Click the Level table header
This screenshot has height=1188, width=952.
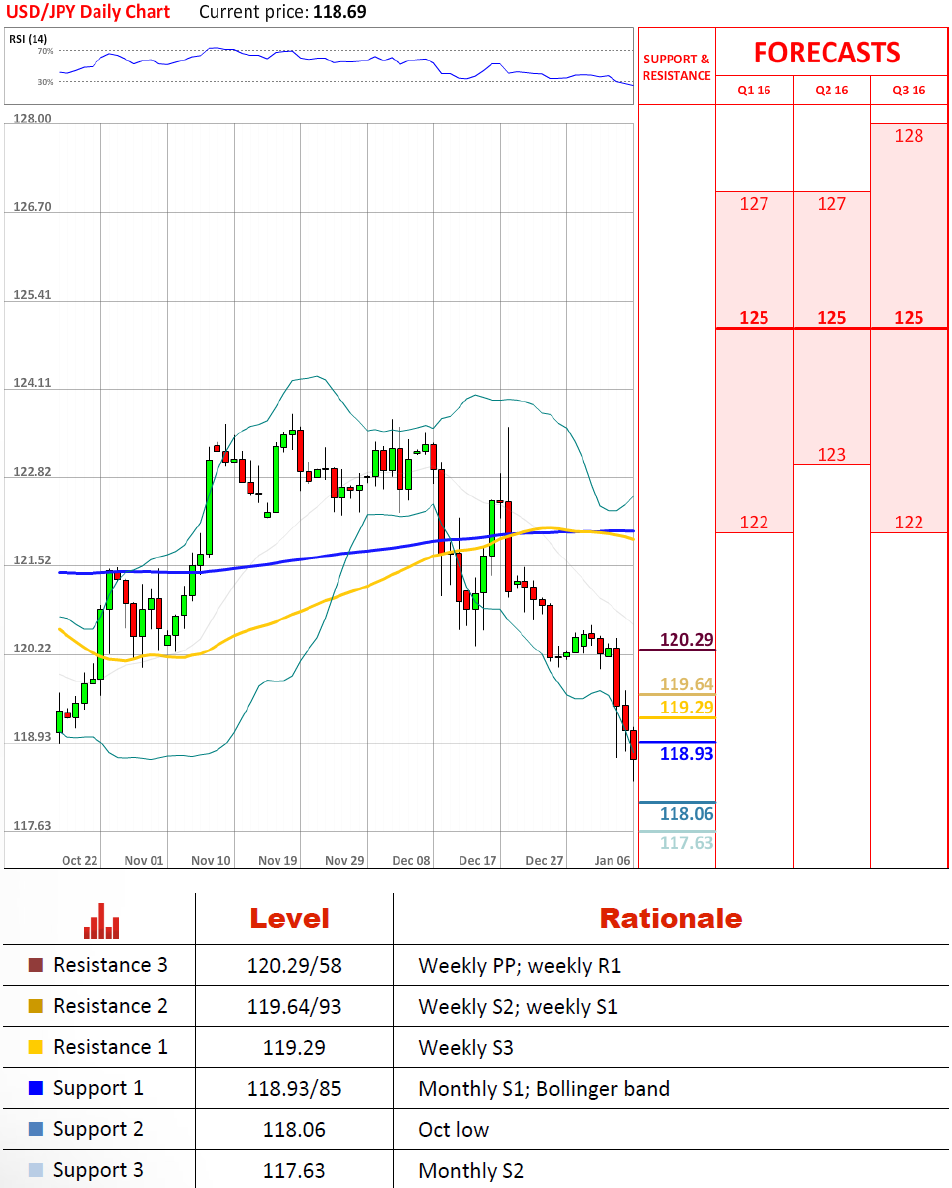click(x=289, y=918)
